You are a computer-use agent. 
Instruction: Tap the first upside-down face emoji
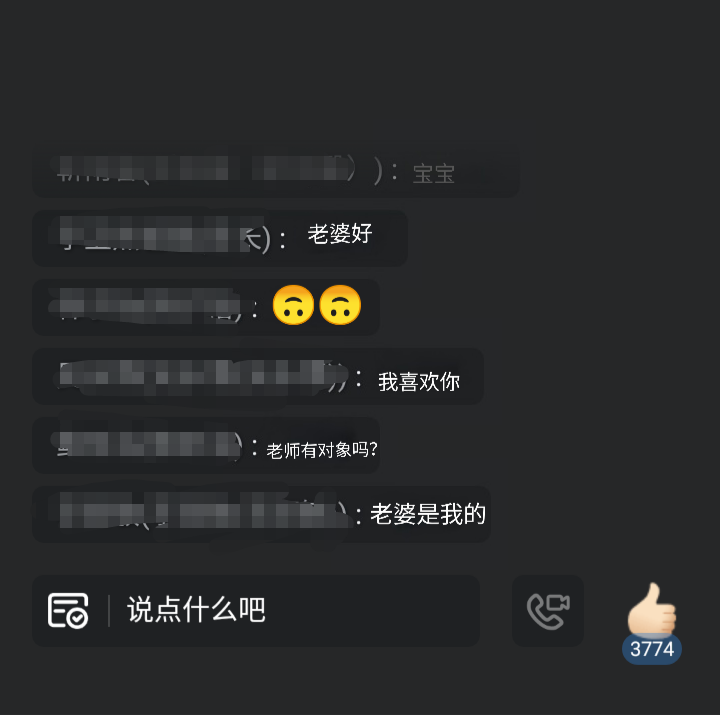coord(293,305)
